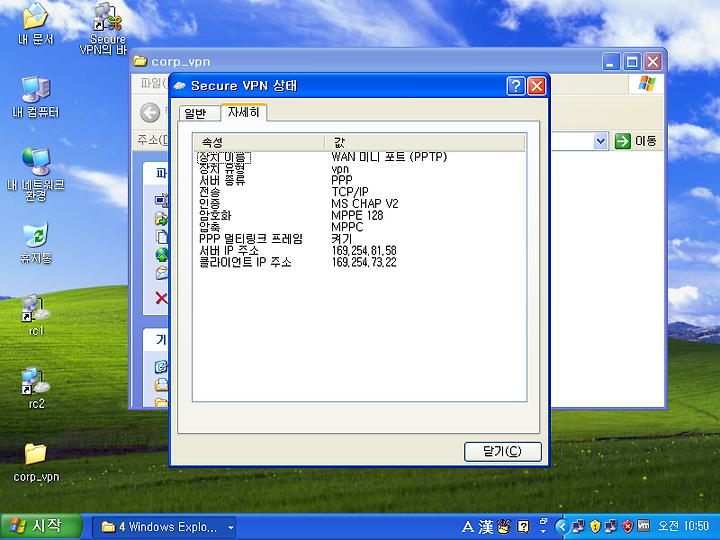Click the MS CHAP V2 value

[x=365, y=204]
